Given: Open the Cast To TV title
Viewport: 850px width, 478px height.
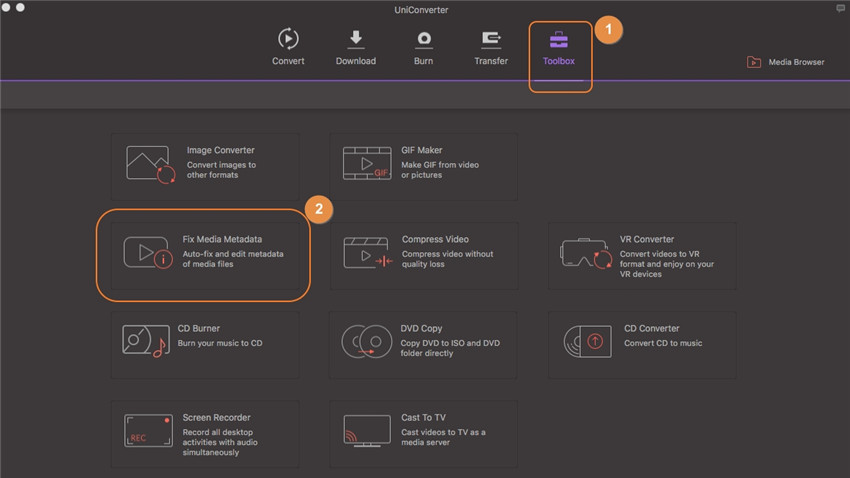Looking at the screenshot, I should (423, 417).
